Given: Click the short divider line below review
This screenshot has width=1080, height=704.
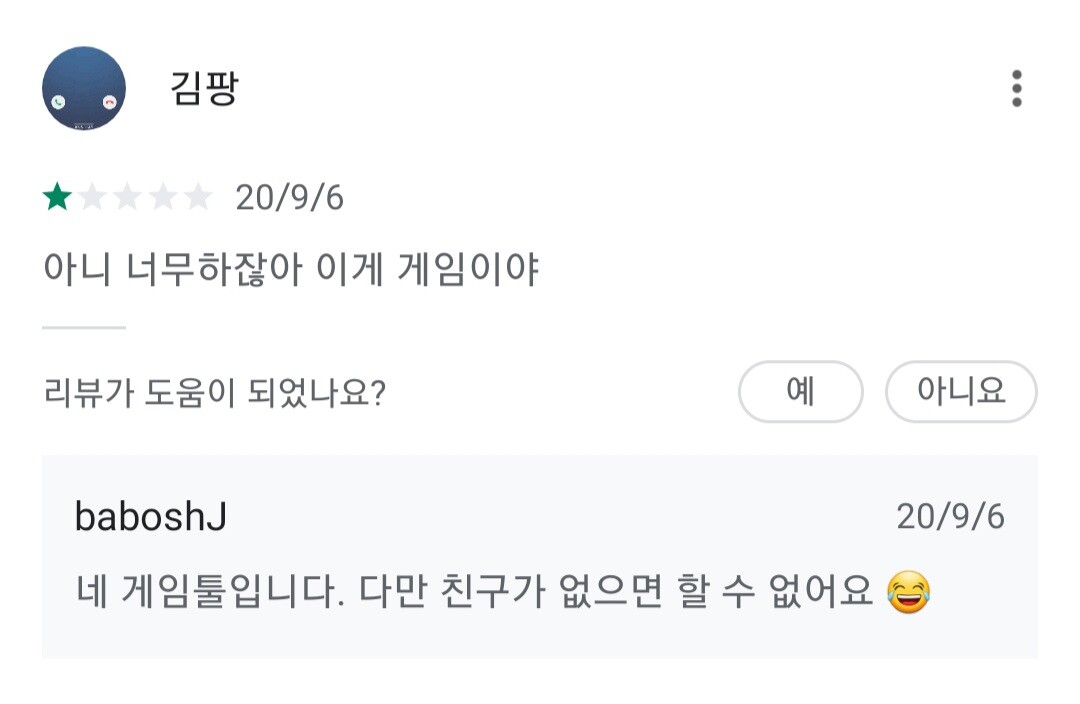Looking at the screenshot, I should (x=84, y=327).
